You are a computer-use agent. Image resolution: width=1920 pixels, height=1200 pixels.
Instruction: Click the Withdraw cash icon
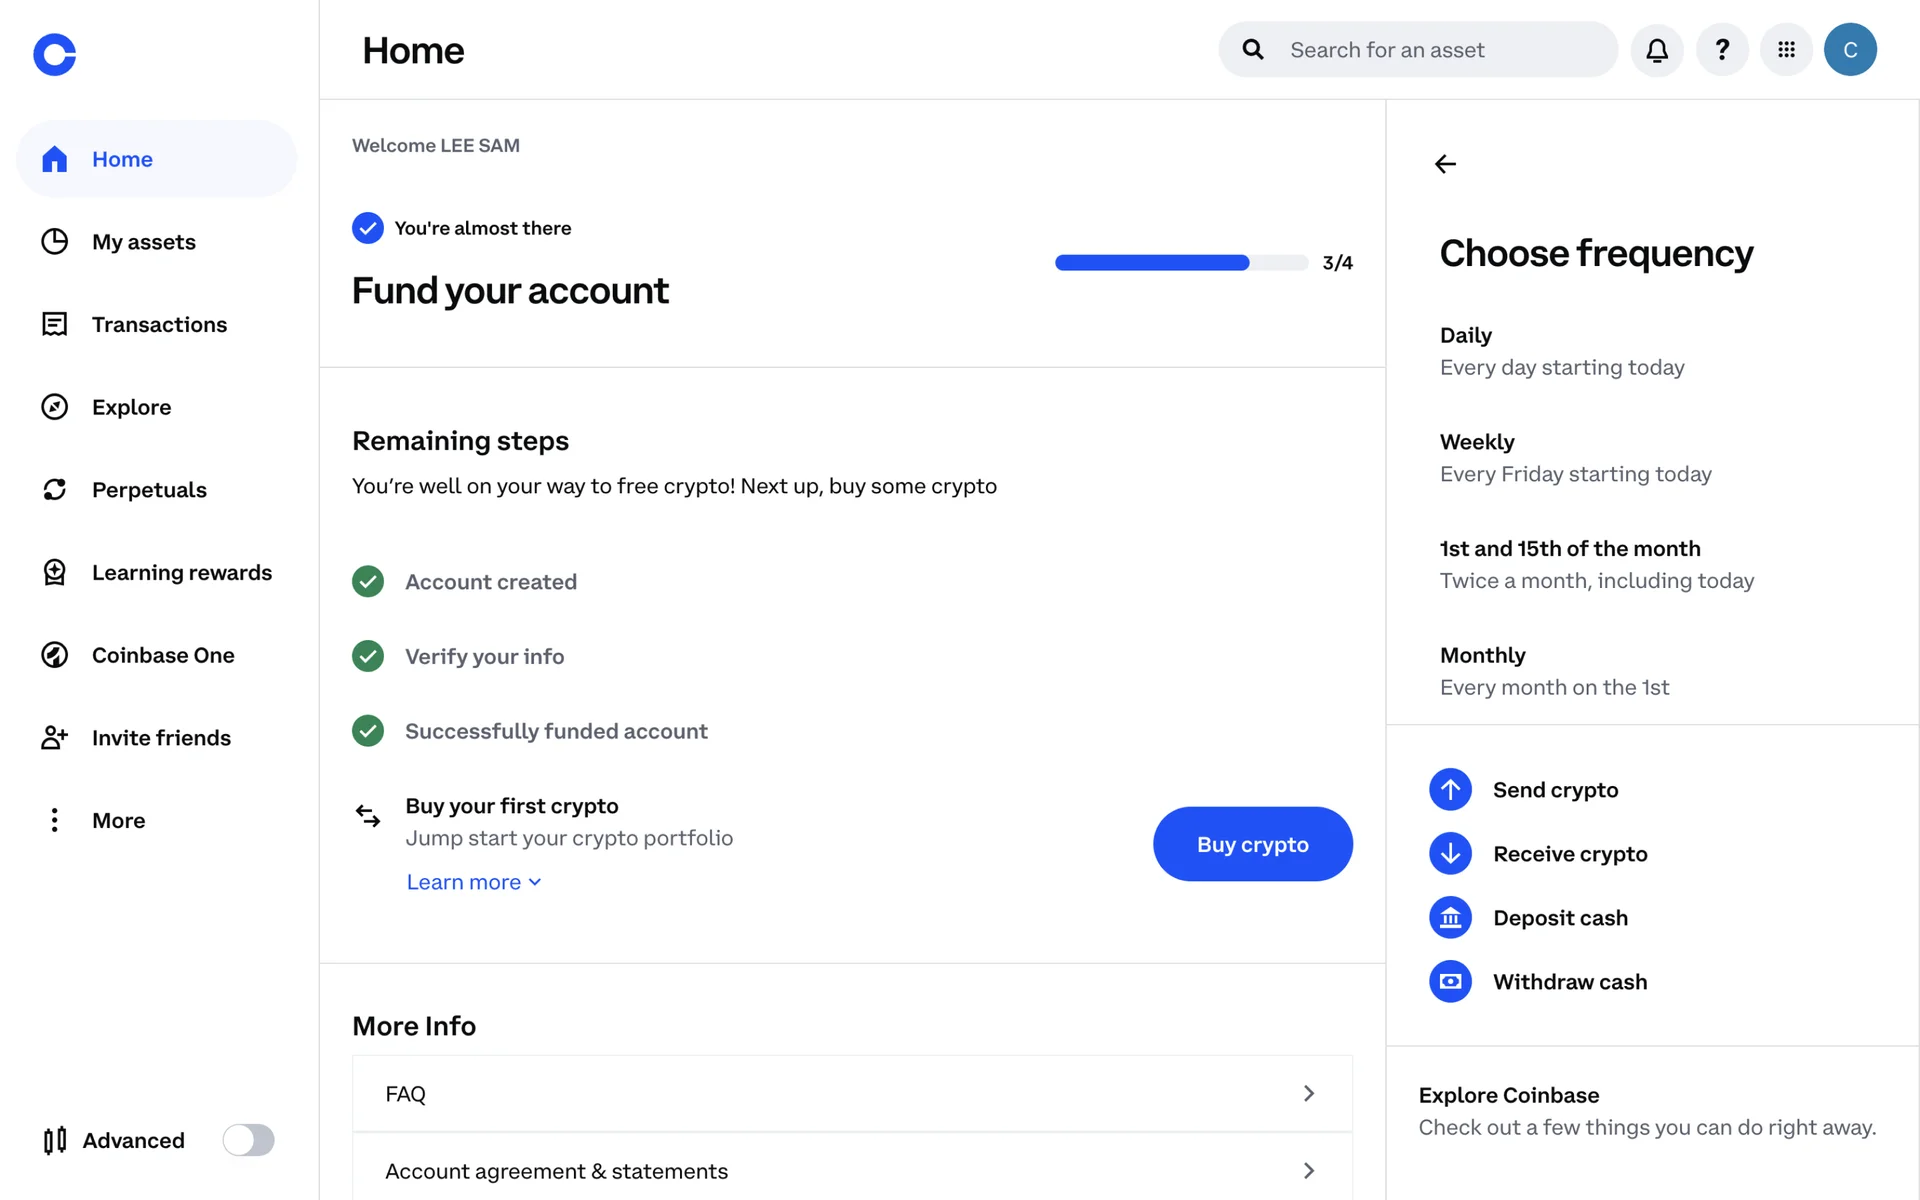click(x=1450, y=982)
